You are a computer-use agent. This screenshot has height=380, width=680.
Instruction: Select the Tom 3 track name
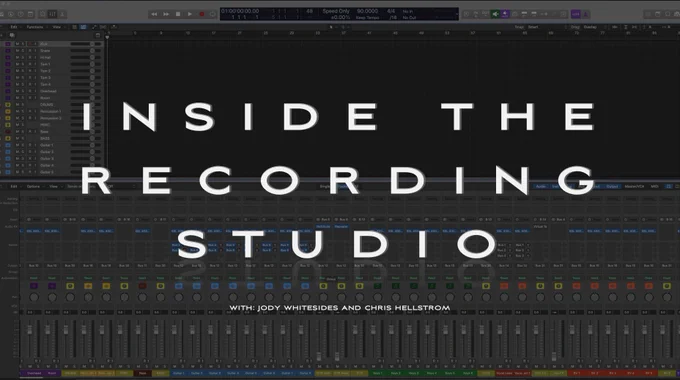[45, 78]
